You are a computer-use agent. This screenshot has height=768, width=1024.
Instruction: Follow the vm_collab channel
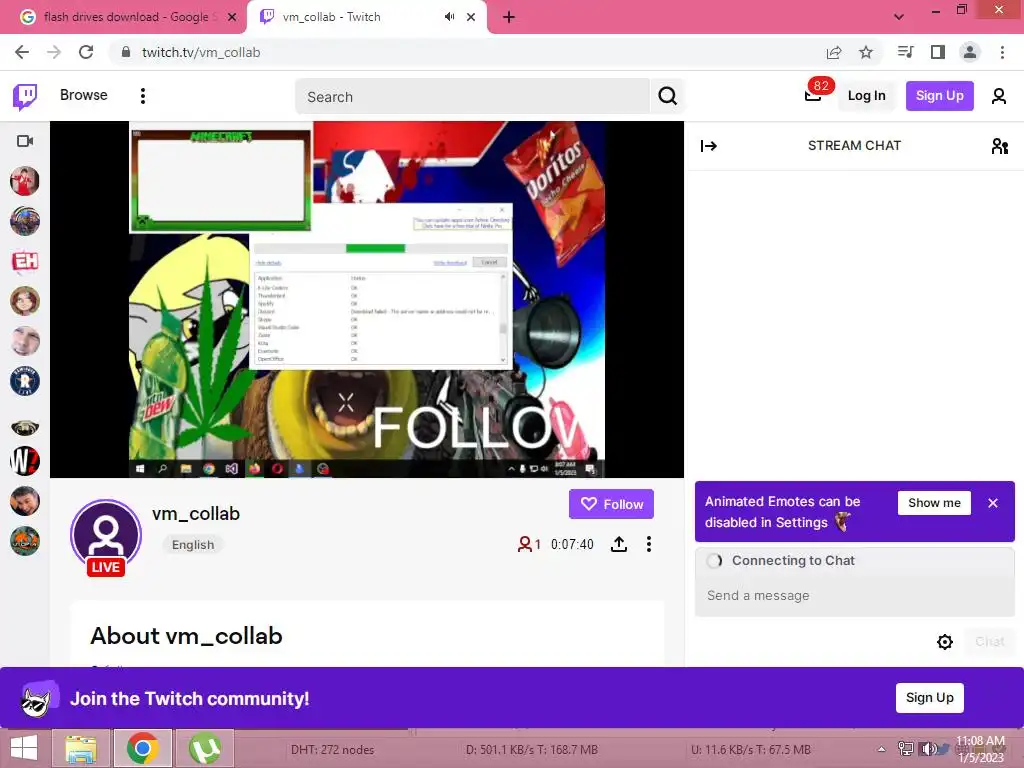(611, 504)
